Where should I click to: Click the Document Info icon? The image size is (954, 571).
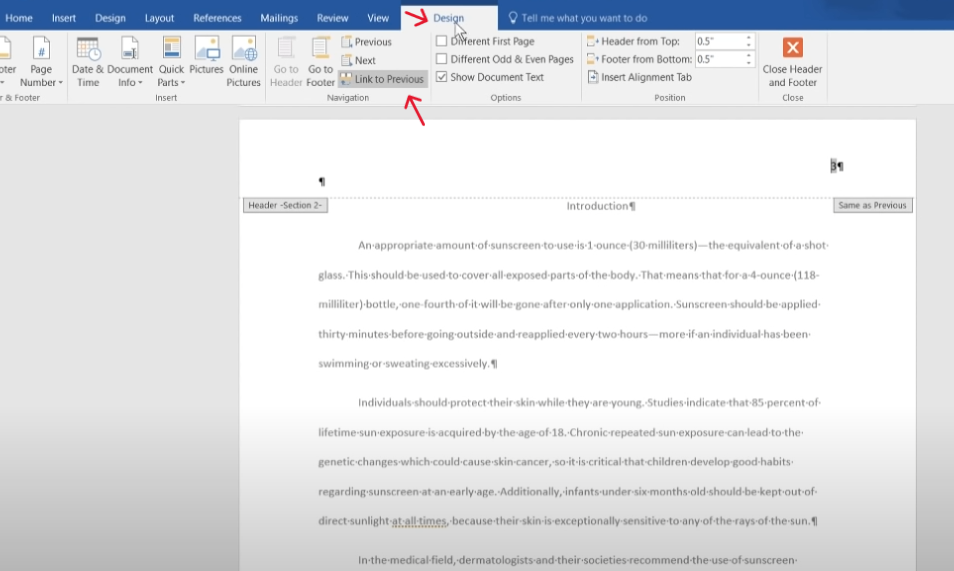tap(130, 48)
